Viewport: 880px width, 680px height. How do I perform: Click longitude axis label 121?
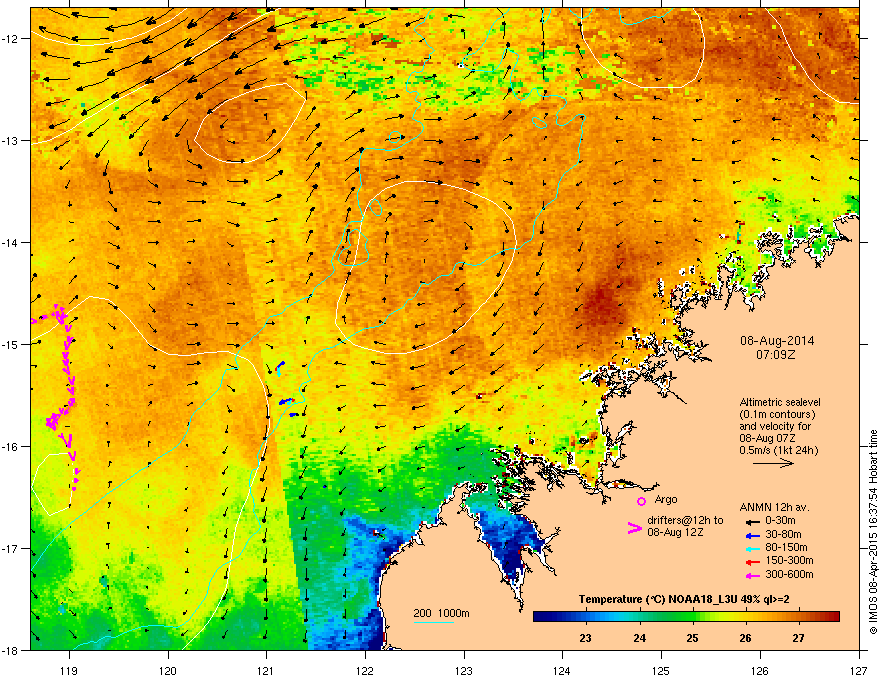pos(266,670)
